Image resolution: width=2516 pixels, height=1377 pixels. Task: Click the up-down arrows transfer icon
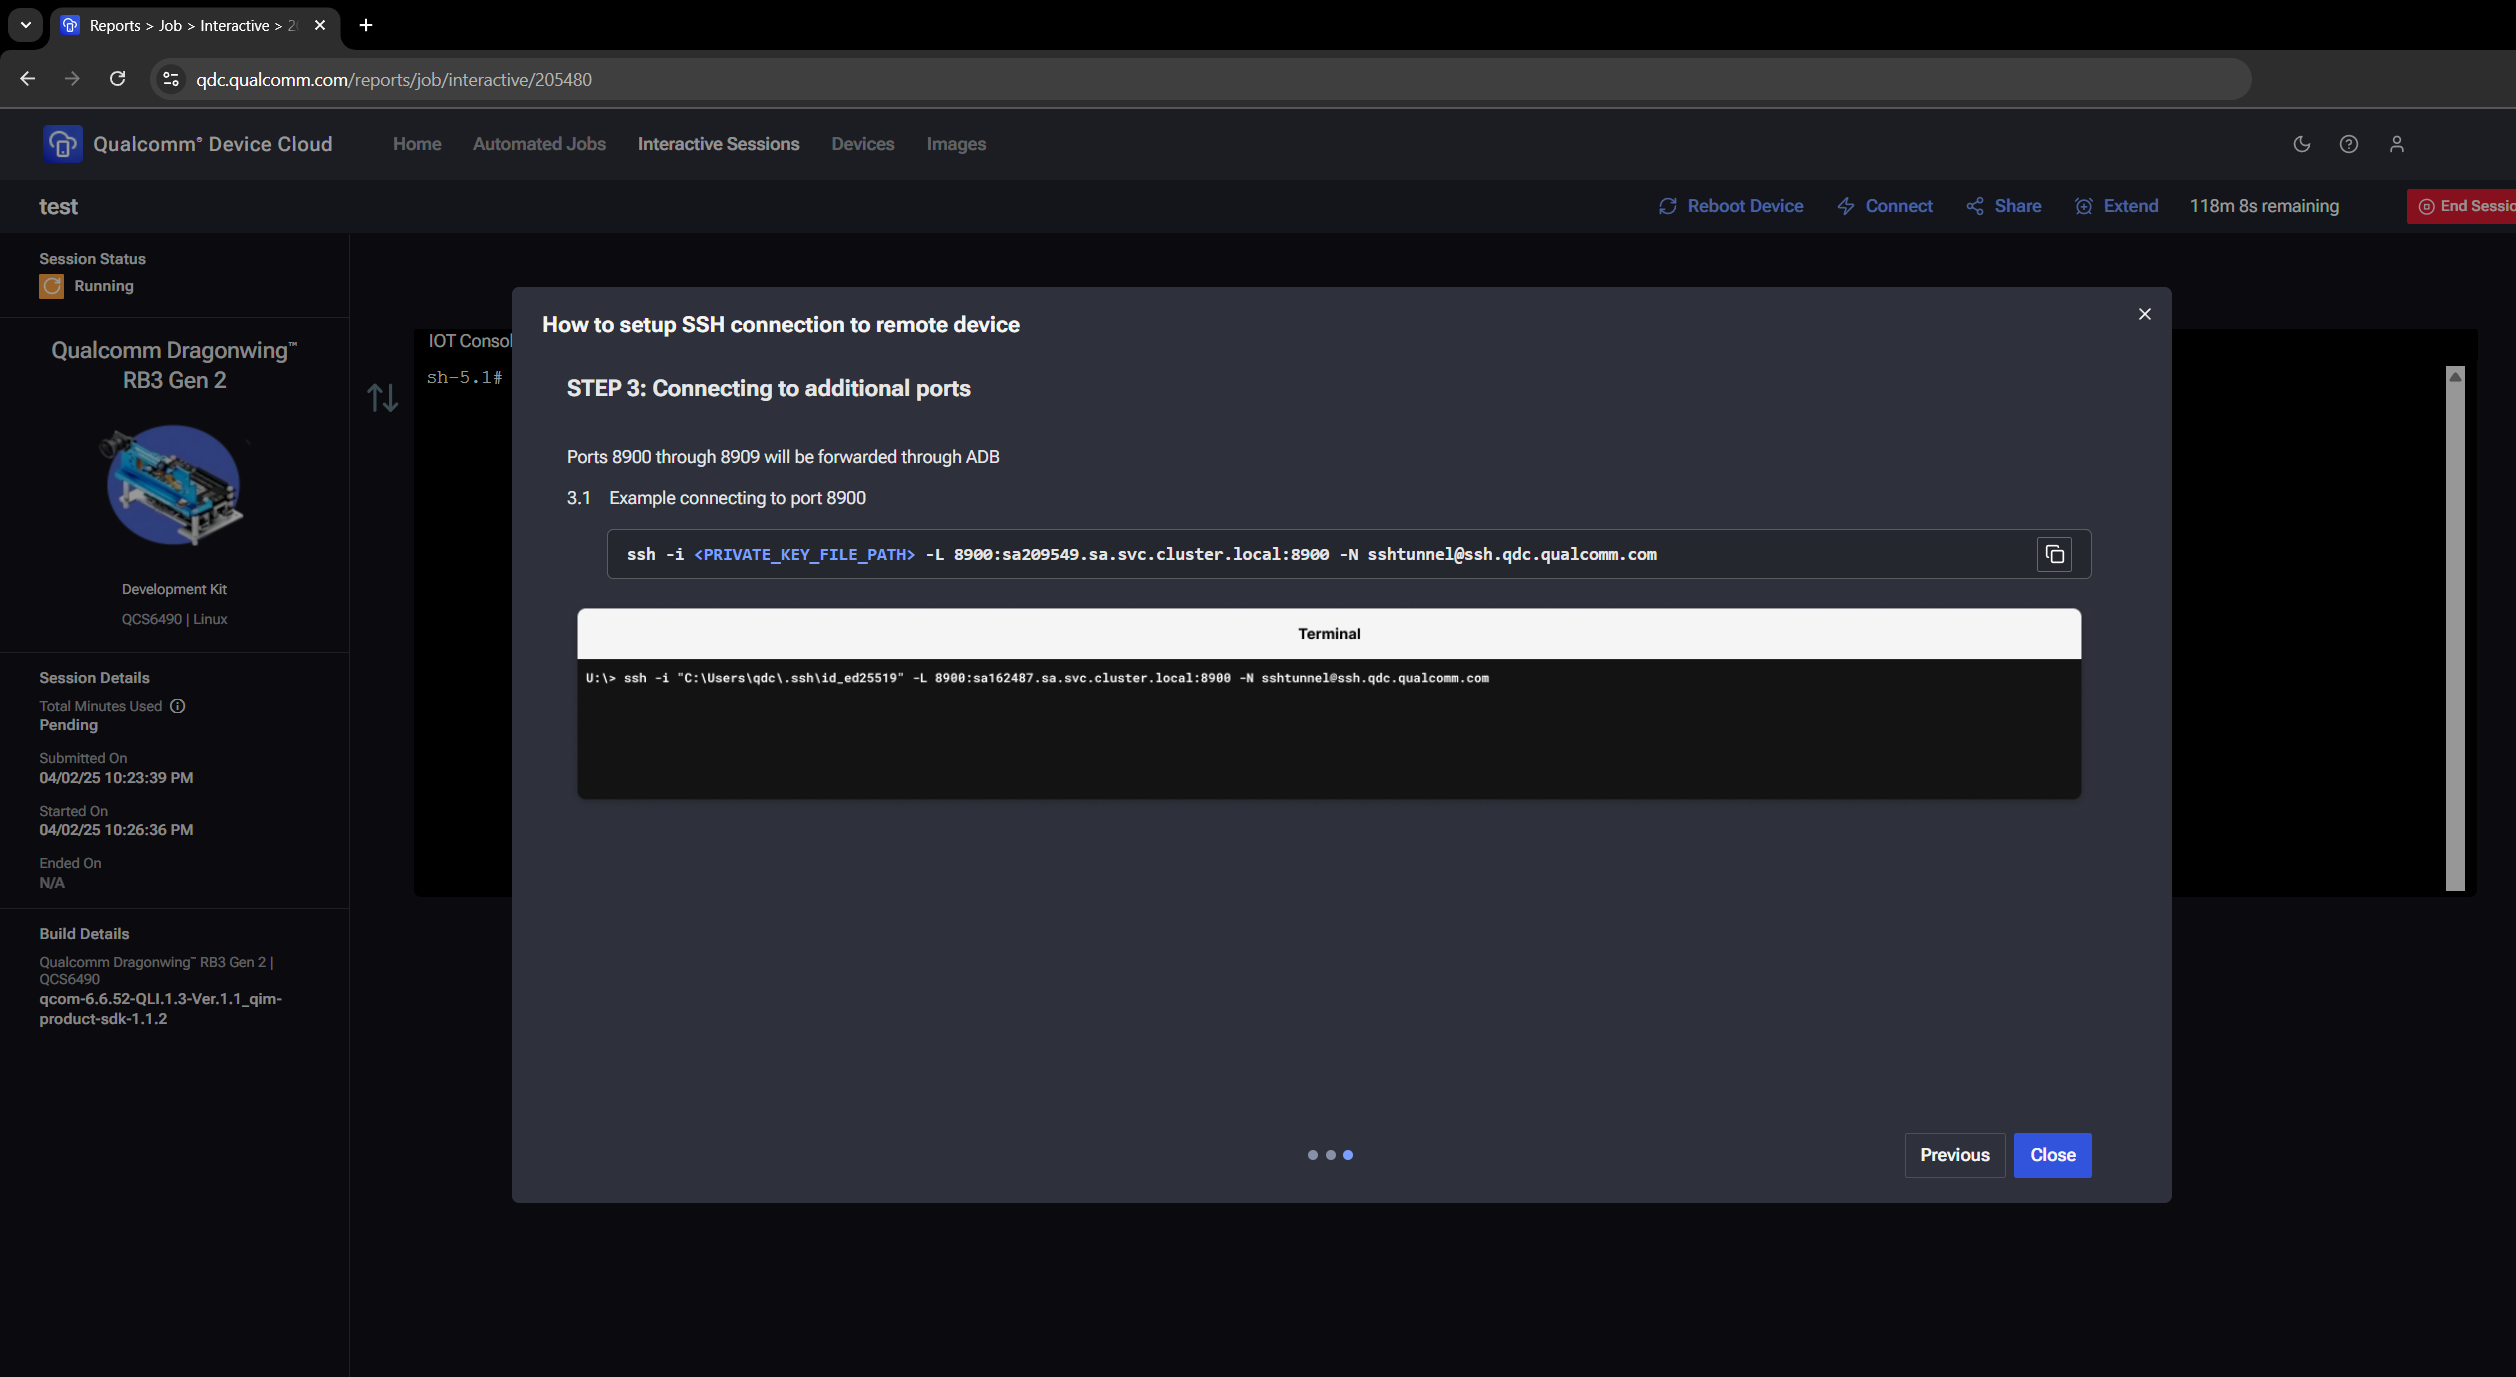point(382,398)
